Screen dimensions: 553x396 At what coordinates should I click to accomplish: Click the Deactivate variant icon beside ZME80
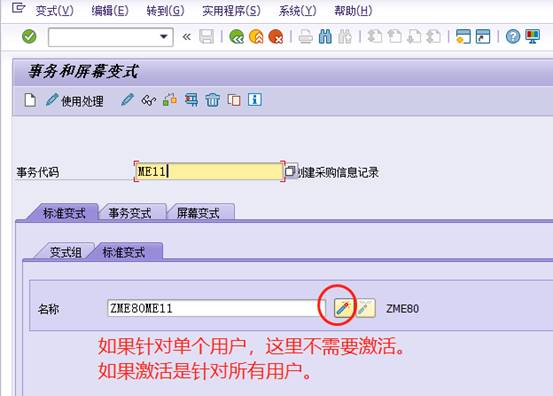(365, 308)
